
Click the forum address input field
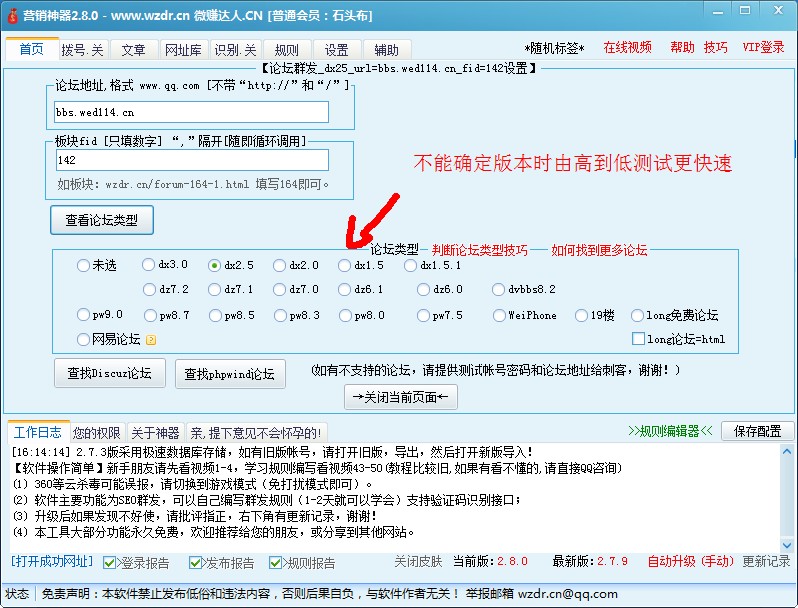[191, 112]
